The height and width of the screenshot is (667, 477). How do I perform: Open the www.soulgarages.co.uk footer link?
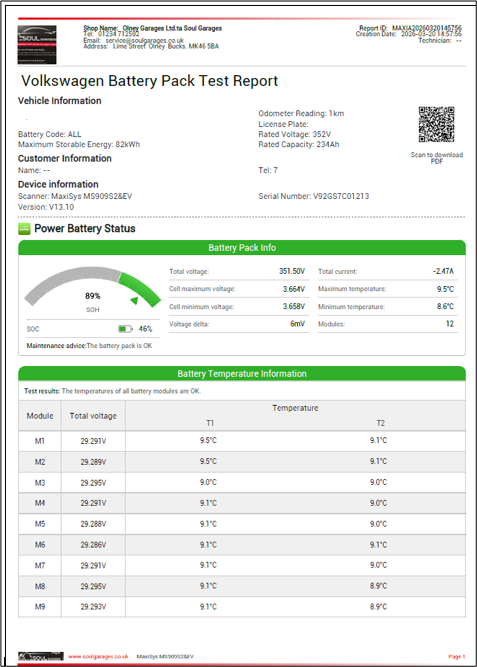[x=98, y=656]
